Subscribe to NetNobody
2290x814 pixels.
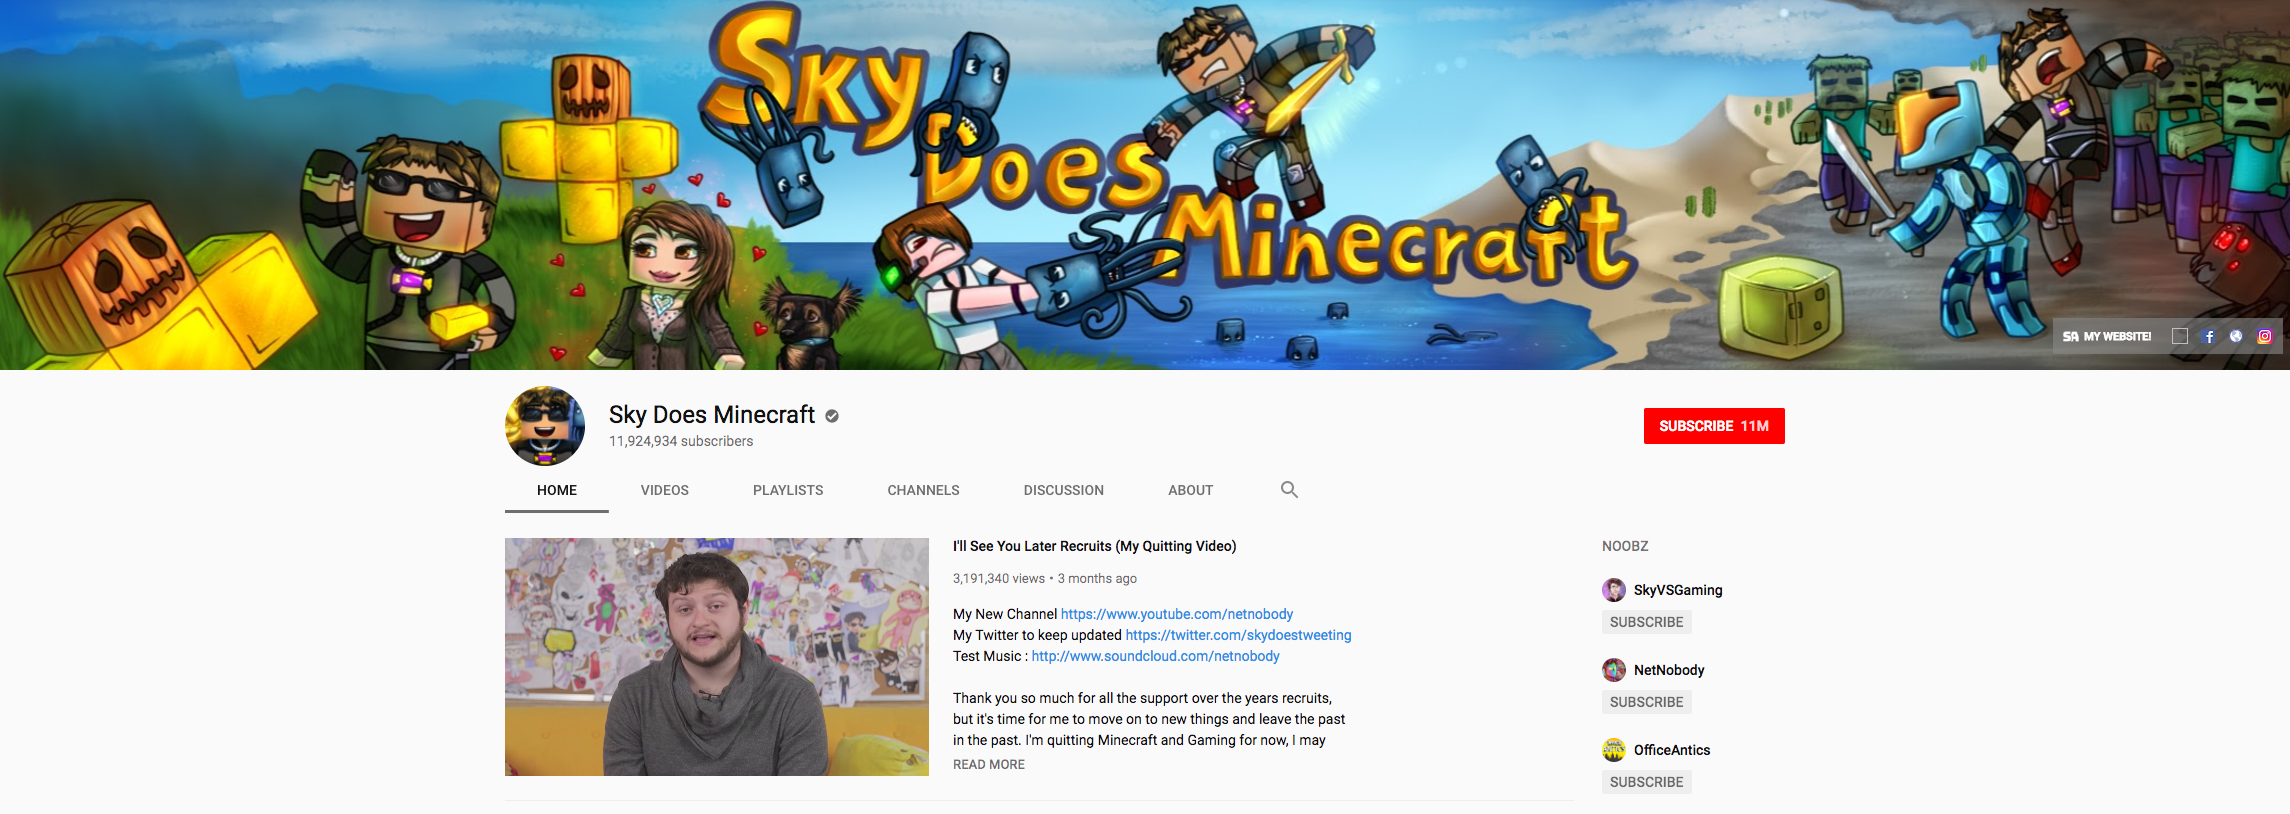pyautogui.click(x=1647, y=702)
